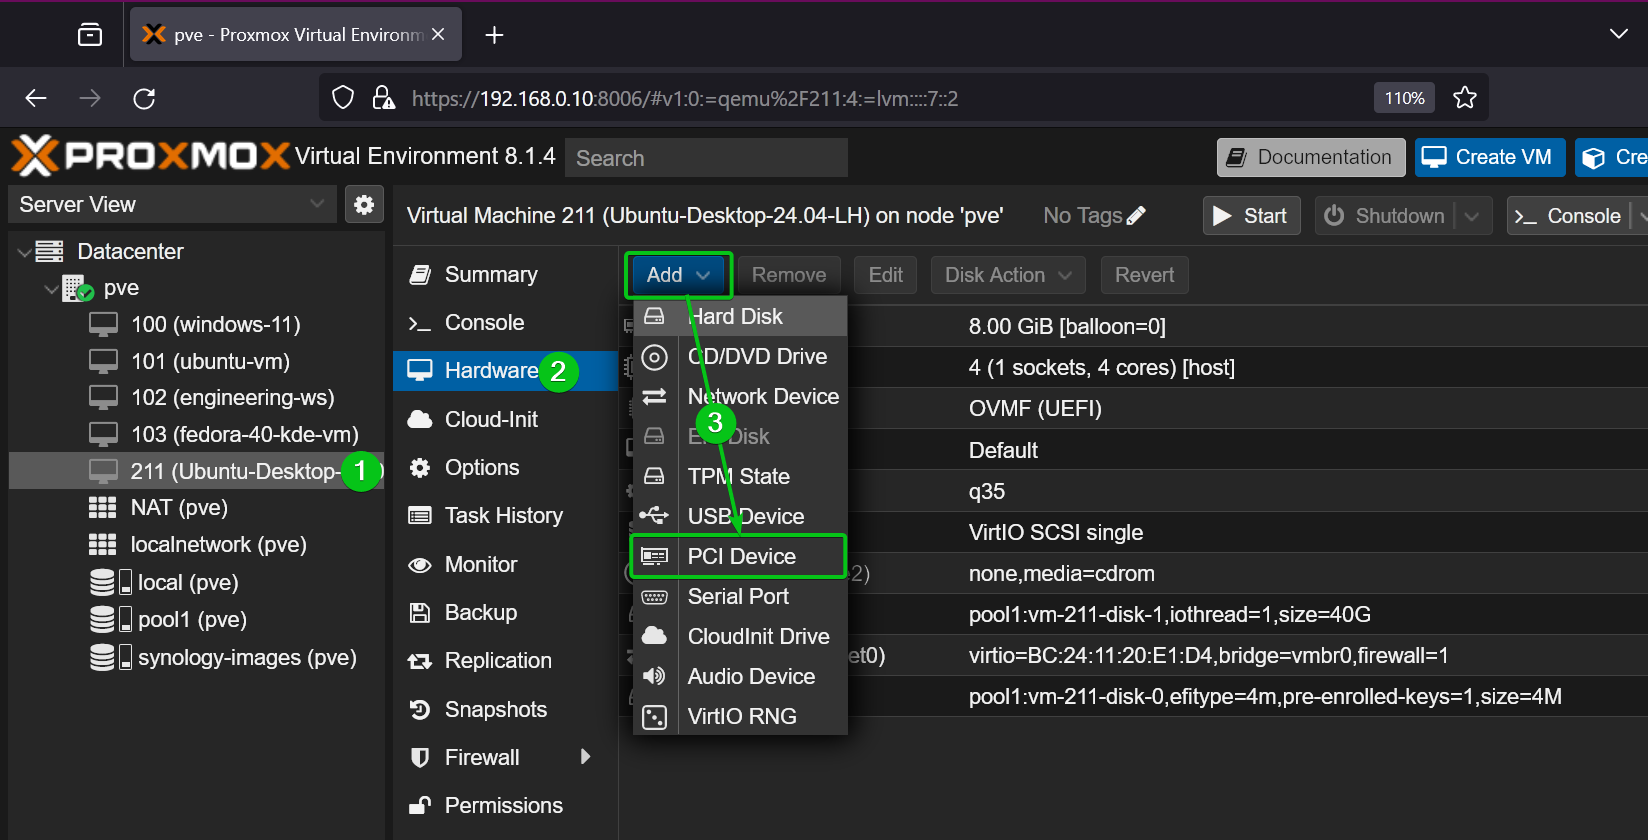1648x840 pixels.
Task: Click the Remove hardware button
Action: 789,275
